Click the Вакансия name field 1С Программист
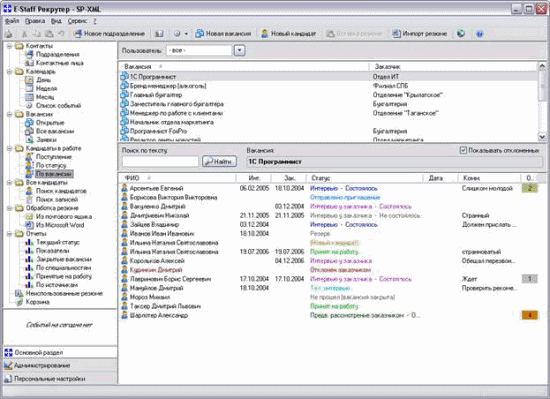Viewport: 550px width, 399px height. click(394, 162)
